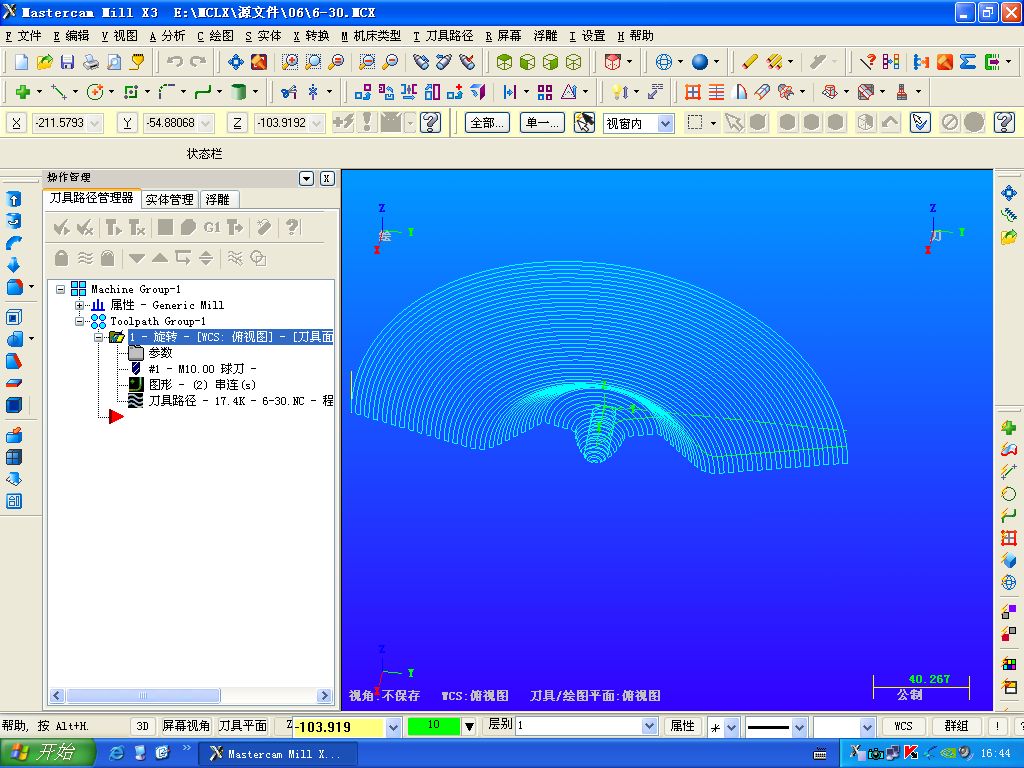This screenshot has height=768, width=1024.
Task: Click the 全部... select all button
Action: coord(487,123)
